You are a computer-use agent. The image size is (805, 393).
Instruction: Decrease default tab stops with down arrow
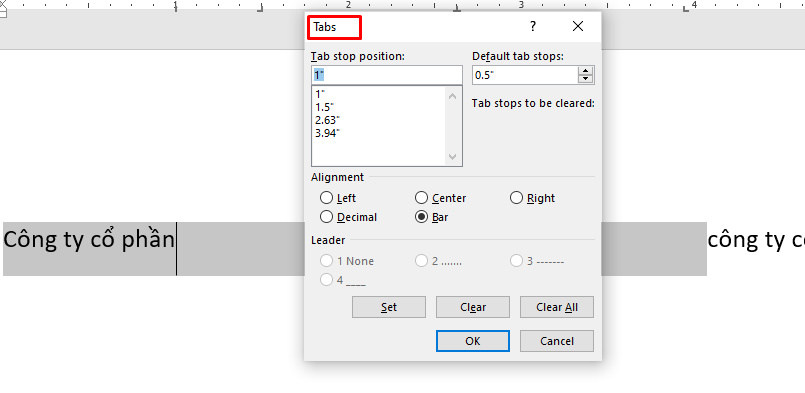click(586, 79)
